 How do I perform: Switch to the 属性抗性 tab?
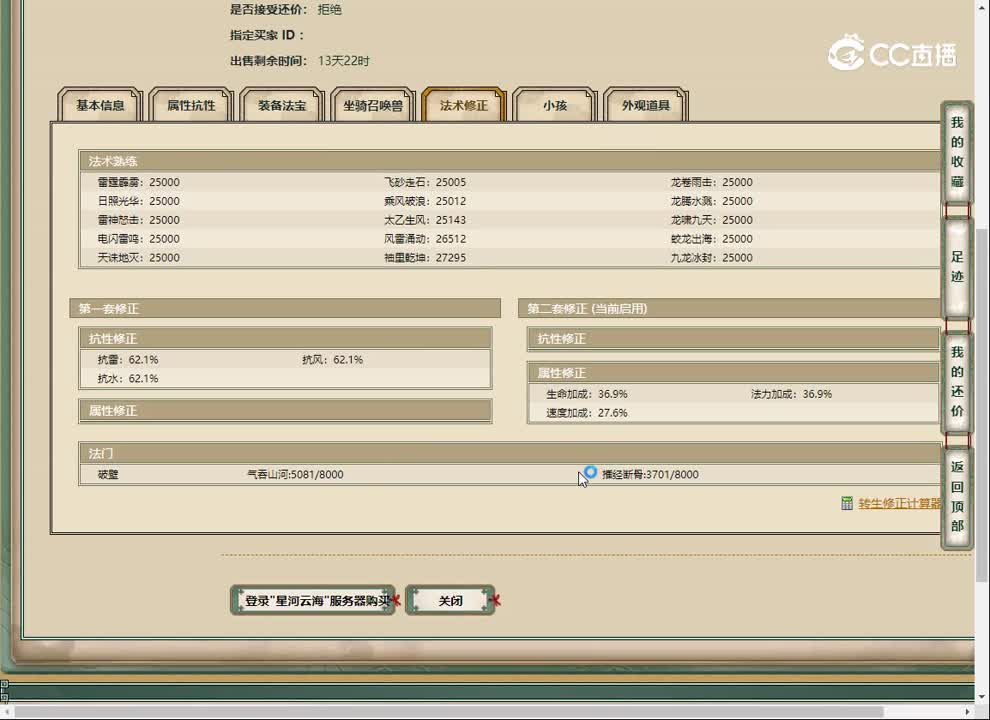[191, 105]
